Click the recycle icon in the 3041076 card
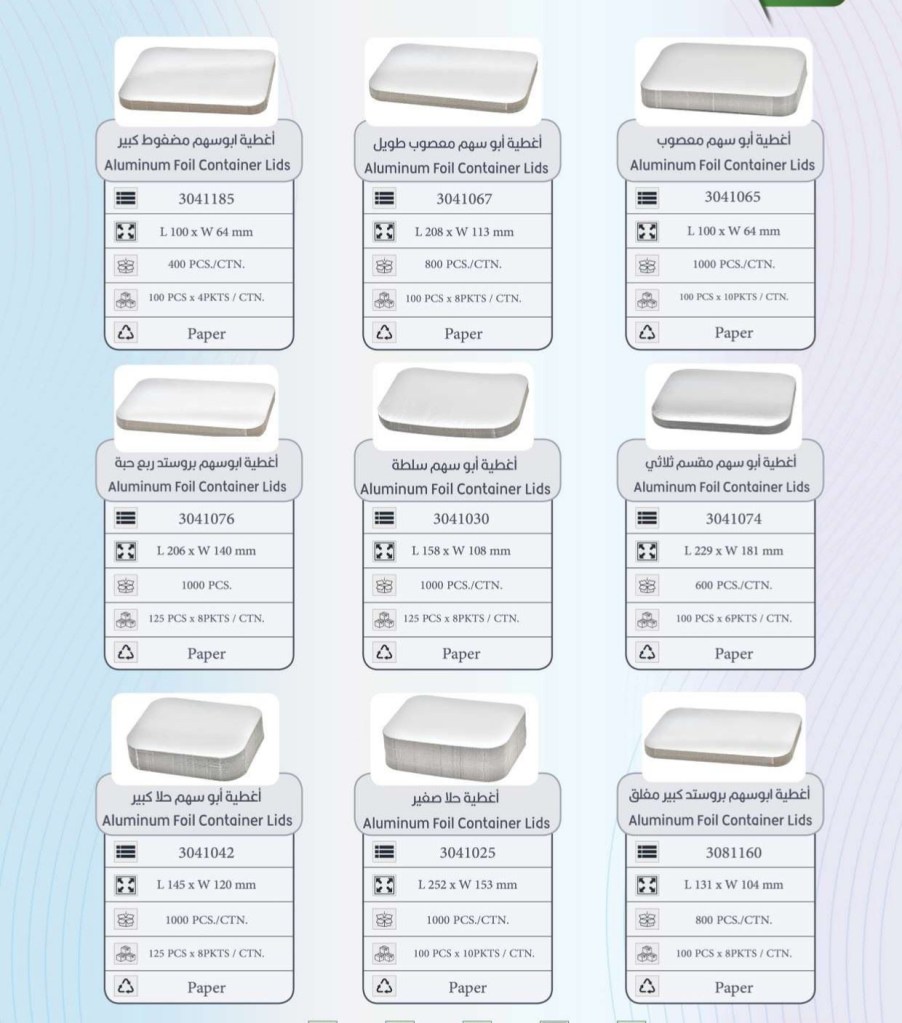This screenshot has width=902, height=1023. (x=126, y=653)
